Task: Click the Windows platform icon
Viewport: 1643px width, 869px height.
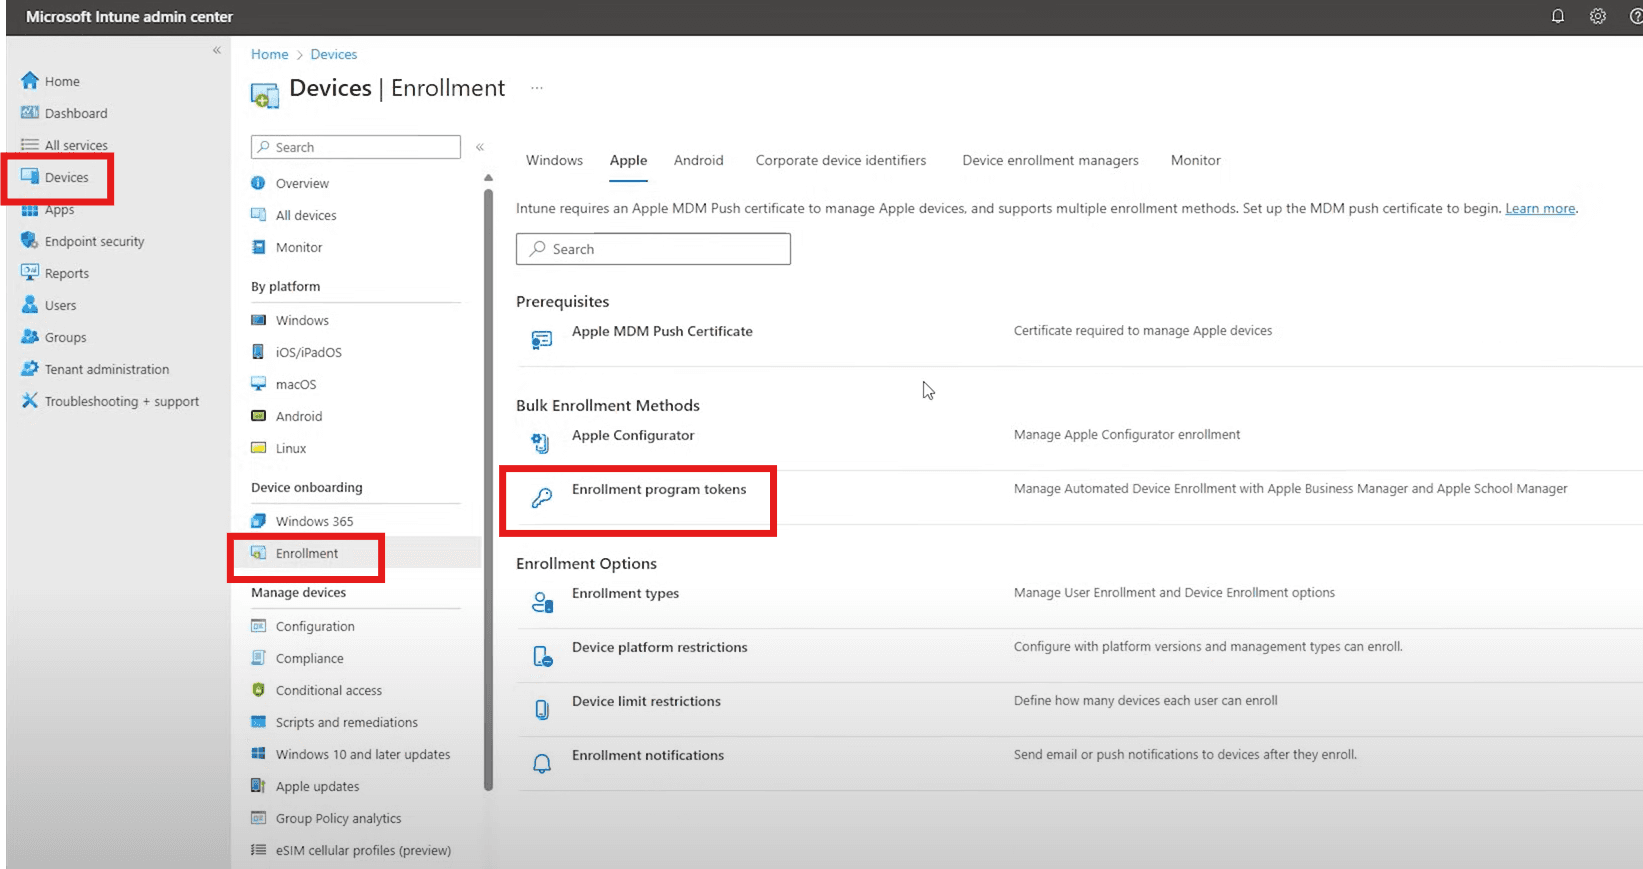Action: (x=258, y=320)
